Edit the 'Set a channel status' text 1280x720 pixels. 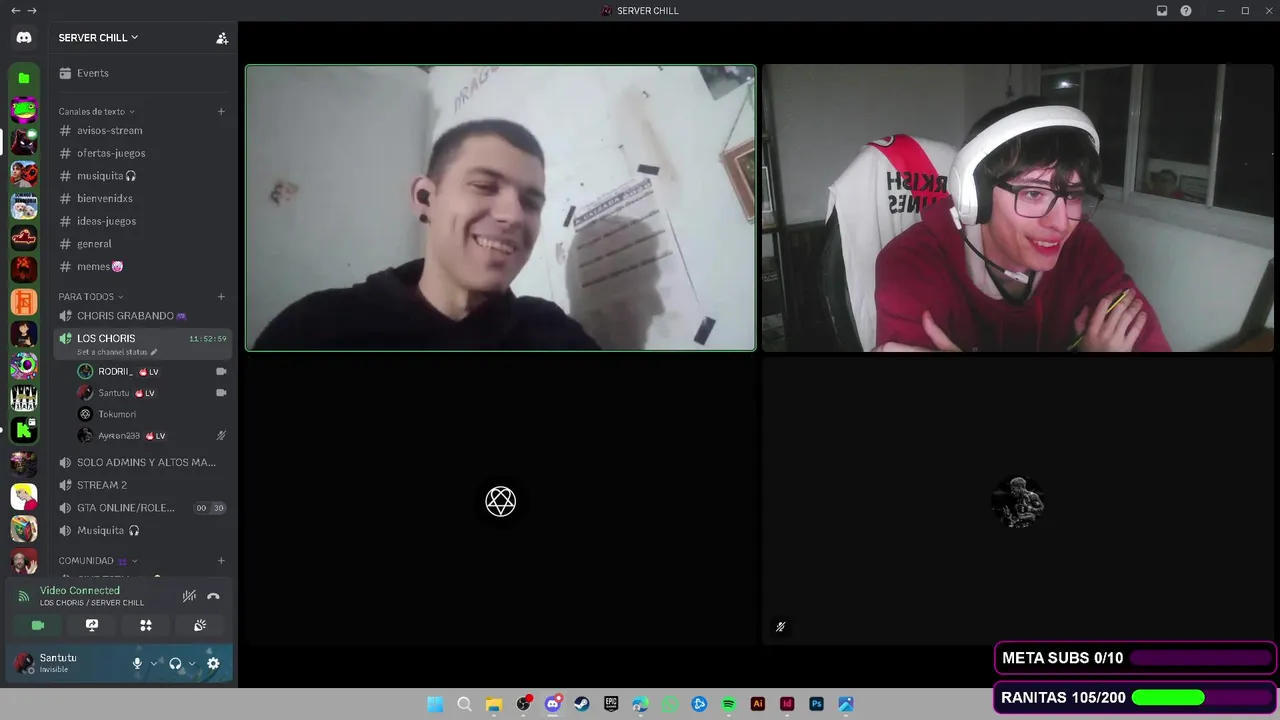click(x=117, y=352)
